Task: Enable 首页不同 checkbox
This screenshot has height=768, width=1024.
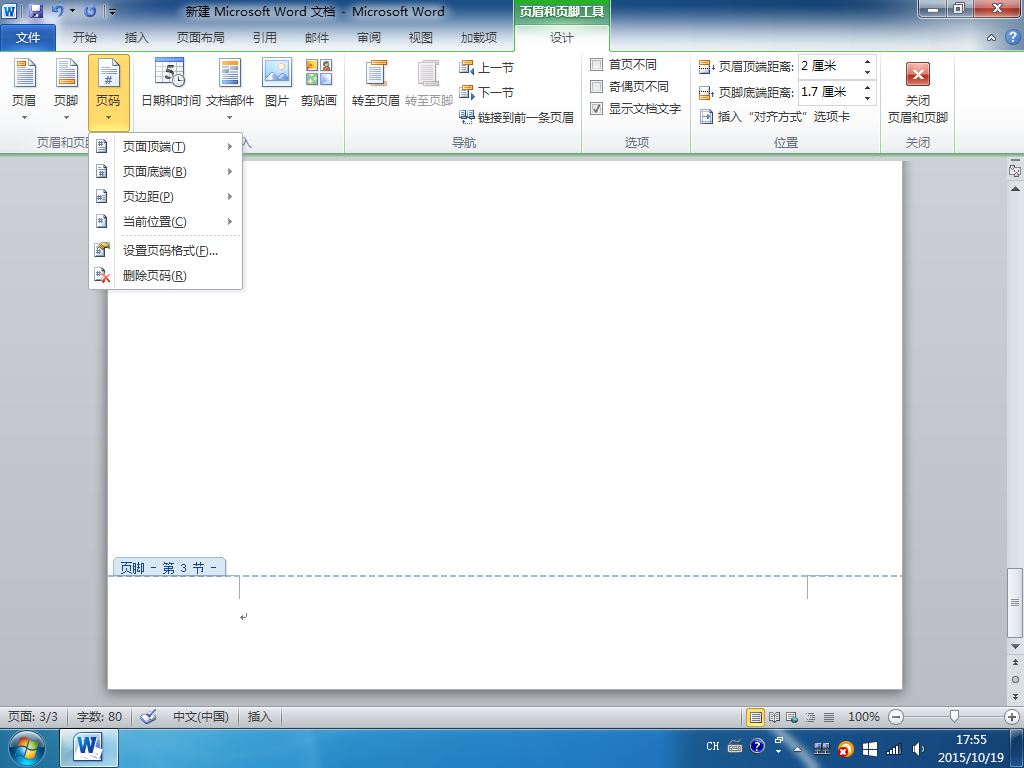Action: click(x=596, y=65)
